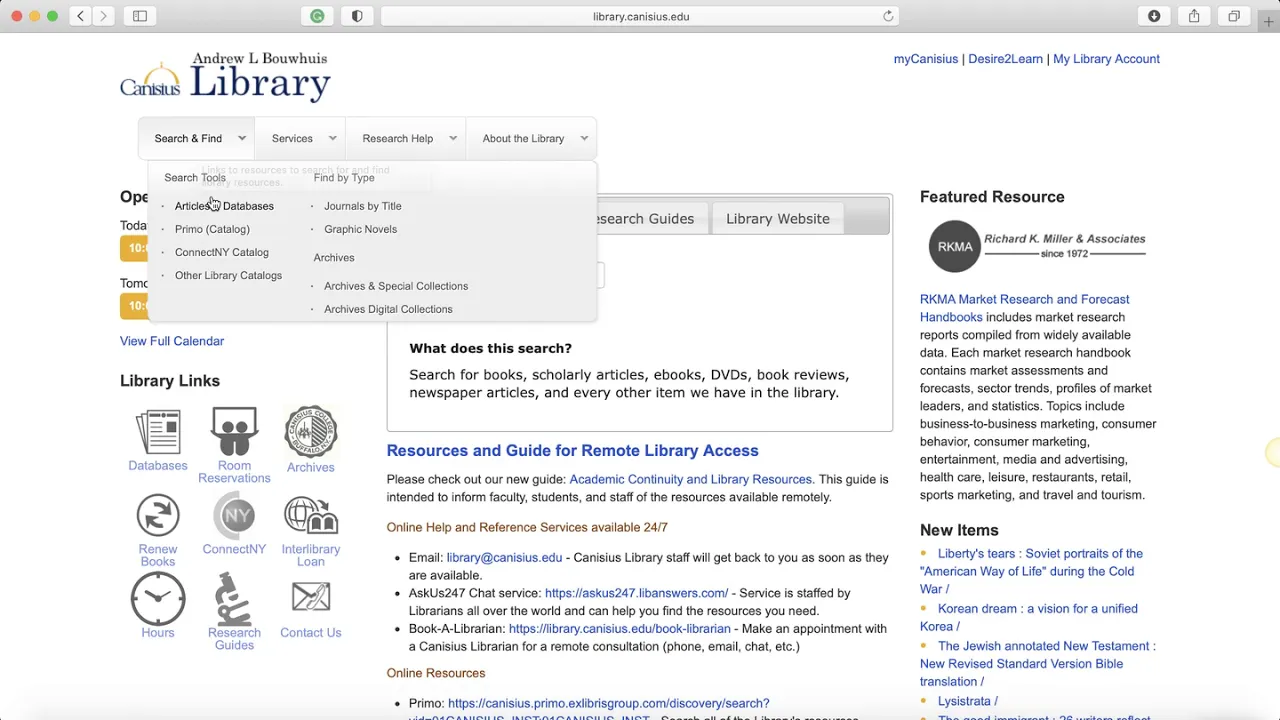This screenshot has width=1280, height=720.
Task: Expand the Research Help menu
Action: coord(407,139)
